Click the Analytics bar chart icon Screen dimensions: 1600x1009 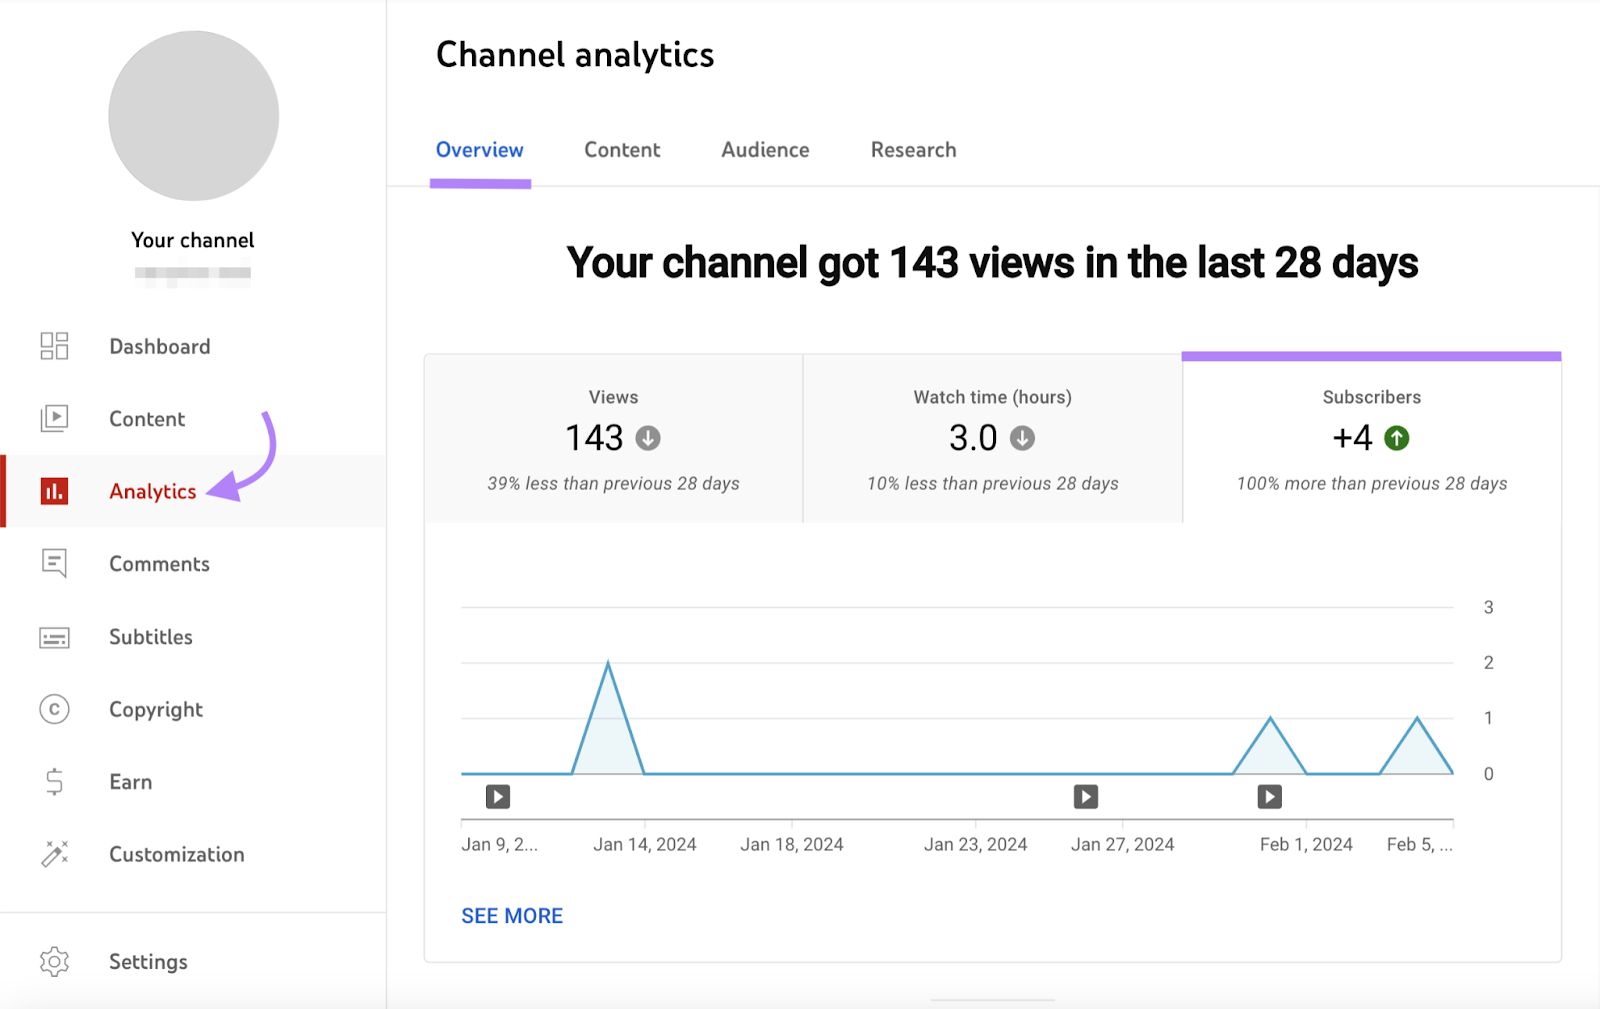(54, 491)
